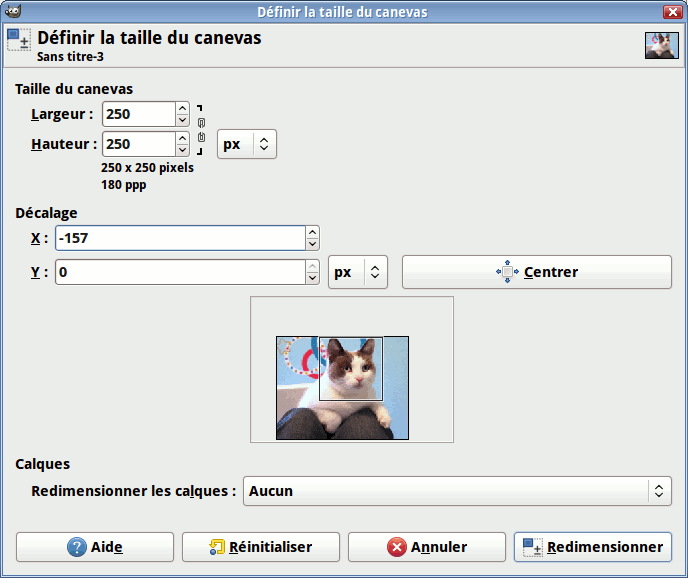Viewport: 688px width, 578px height.
Task: Increase X offset with up arrow
Action: 313,232
